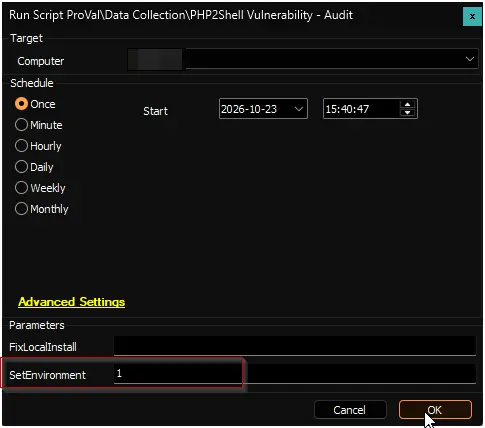Open the Computer target dropdown
485x428 pixels.
pyautogui.click(x=470, y=59)
